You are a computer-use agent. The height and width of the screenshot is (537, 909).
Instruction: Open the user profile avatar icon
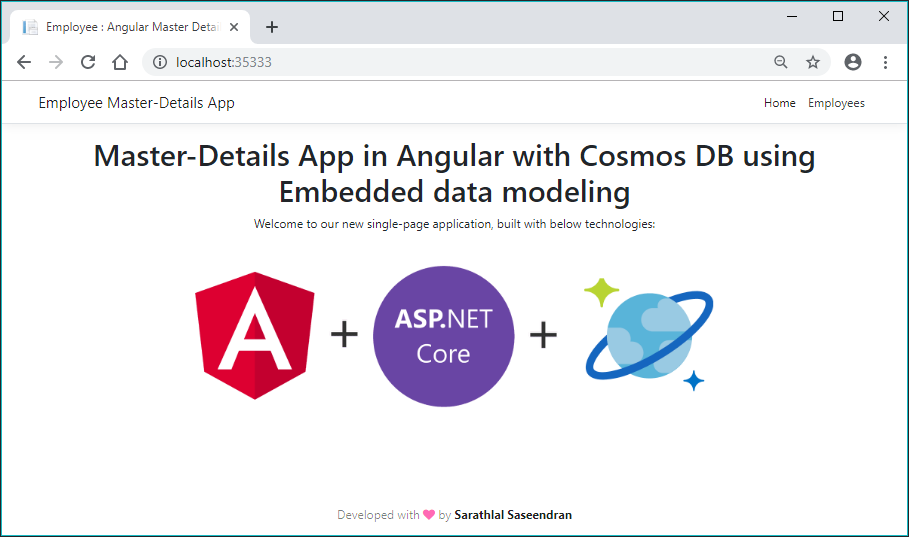point(853,62)
